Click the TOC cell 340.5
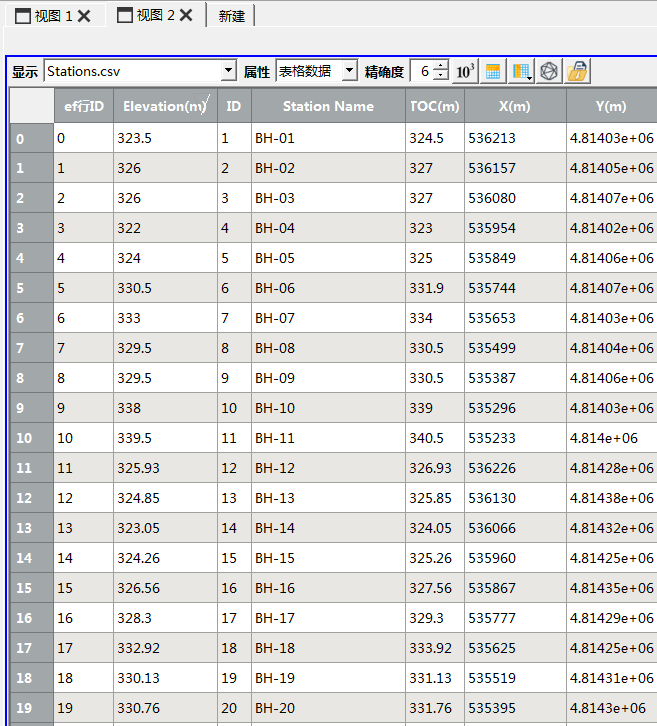The height and width of the screenshot is (726, 657). click(x=435, y=438)
